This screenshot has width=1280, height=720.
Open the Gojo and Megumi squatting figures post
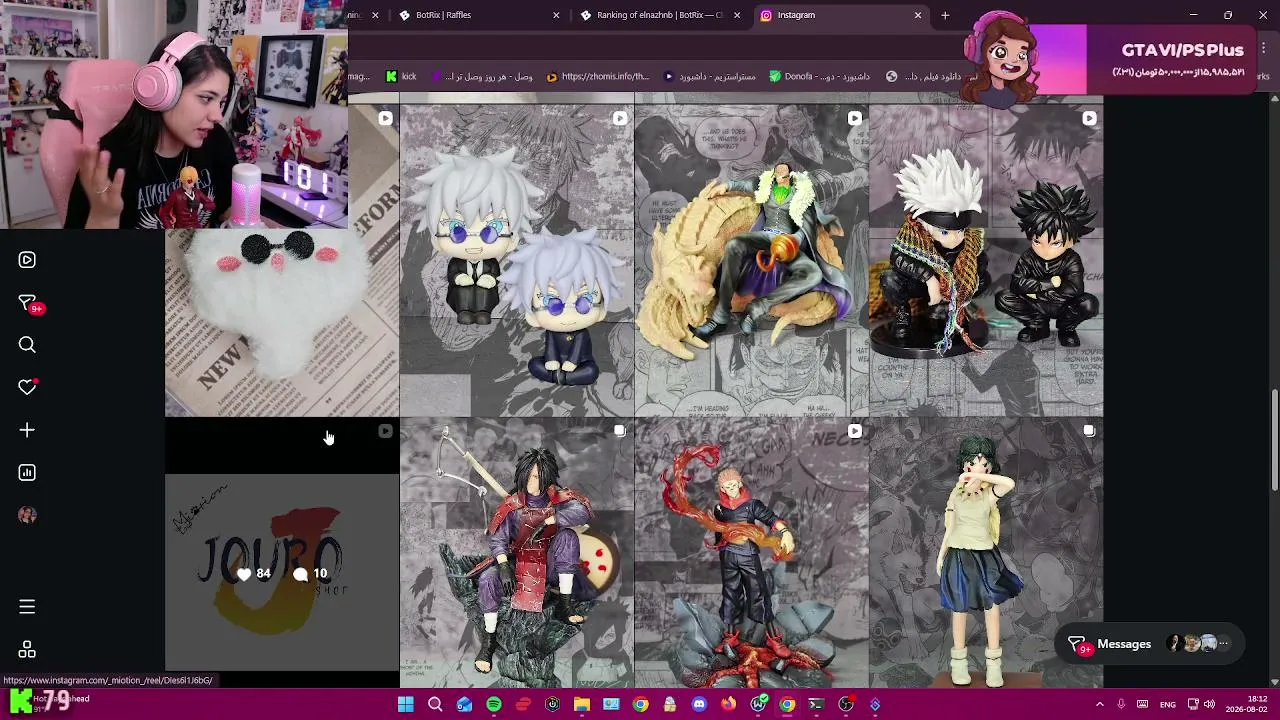tap(986, 260)
